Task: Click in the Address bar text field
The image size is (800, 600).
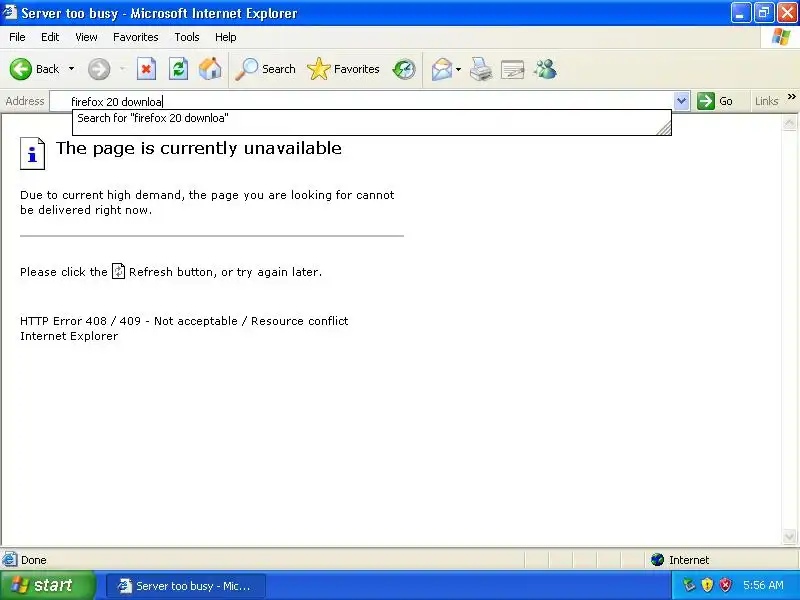Action: 362,102
